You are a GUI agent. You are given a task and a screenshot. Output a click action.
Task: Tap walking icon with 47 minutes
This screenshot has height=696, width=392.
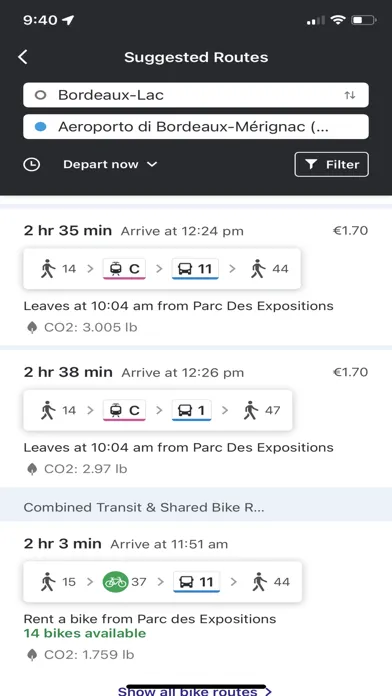click(x=251, y=411)
